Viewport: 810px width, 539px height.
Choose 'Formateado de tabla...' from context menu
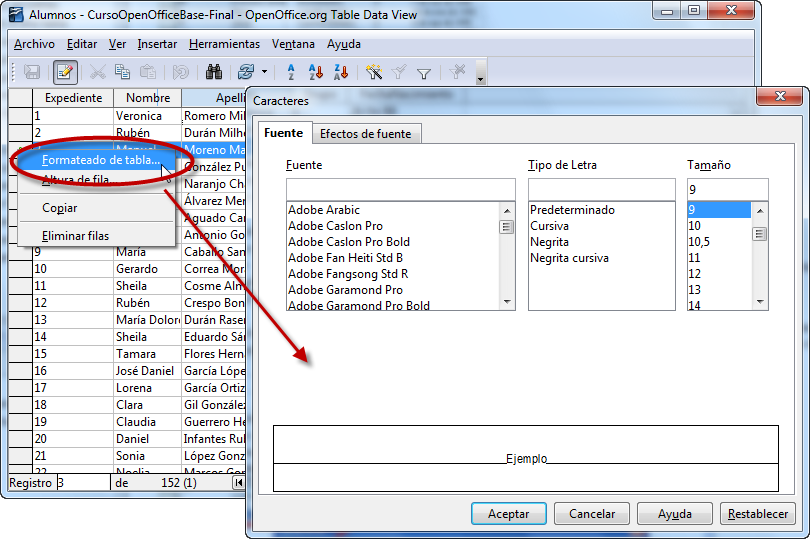97,160
